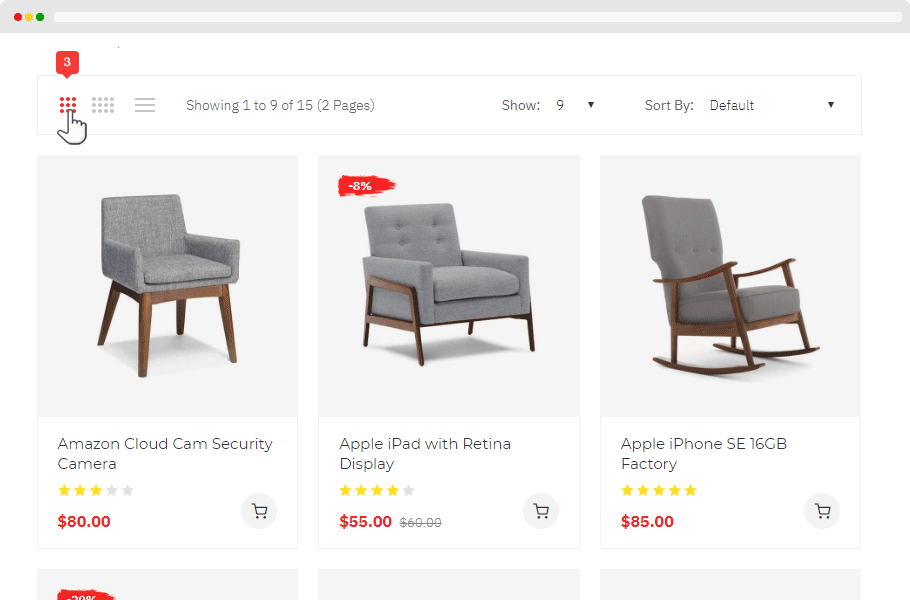Switch to three-column grid view

click(66, 104)
